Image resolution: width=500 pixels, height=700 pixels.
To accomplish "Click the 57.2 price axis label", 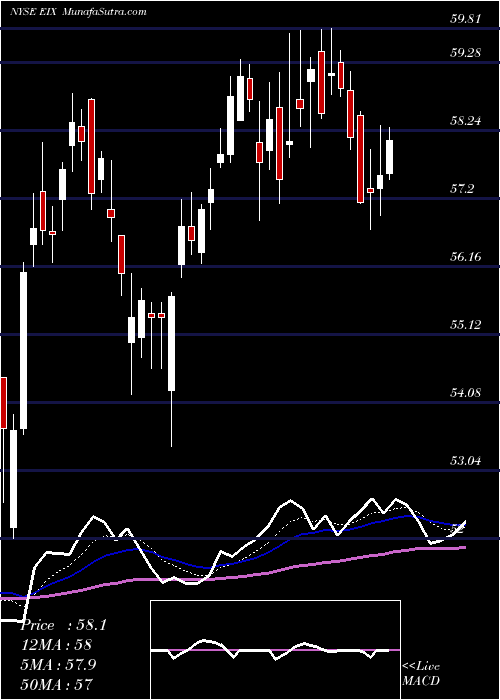I will coord(462,189).
